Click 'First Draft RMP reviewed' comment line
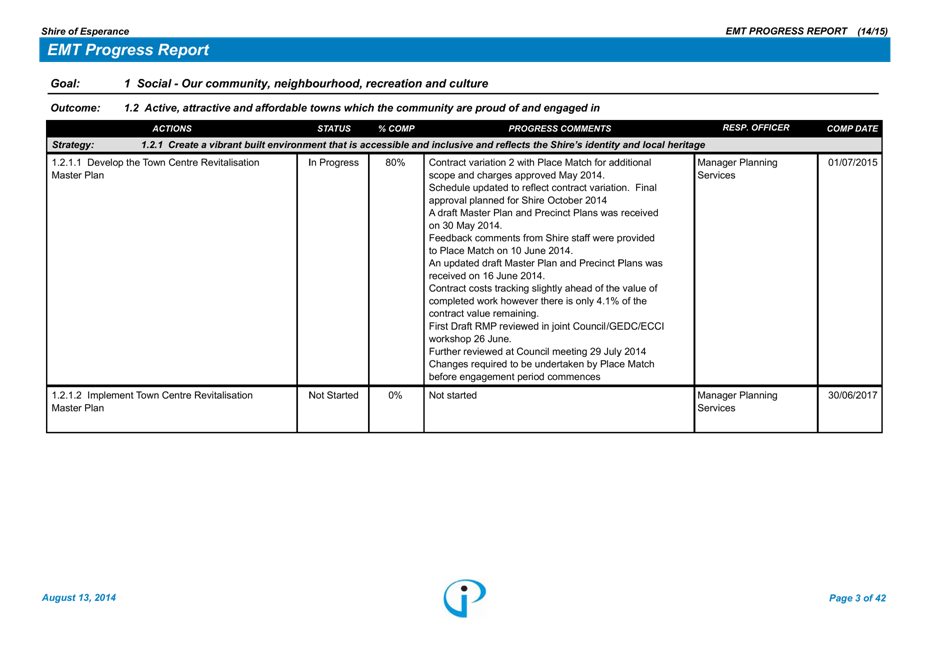The image size is (928, 657). [546, 333]
